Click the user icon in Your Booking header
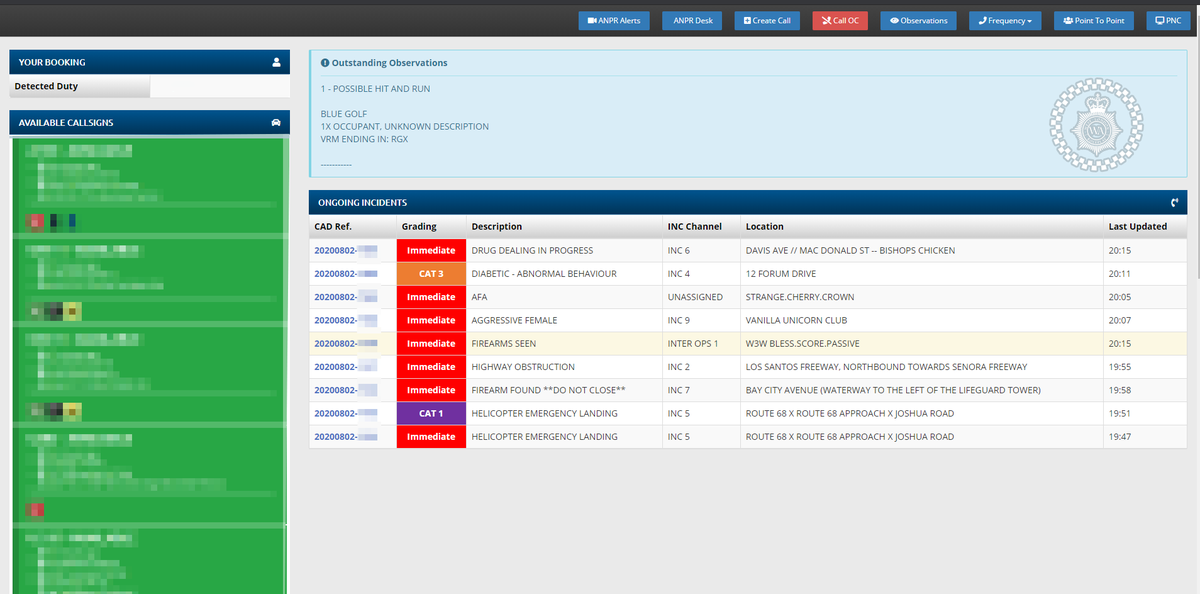Viewport: 1200px width, 594px height. (x=277, y=62)
